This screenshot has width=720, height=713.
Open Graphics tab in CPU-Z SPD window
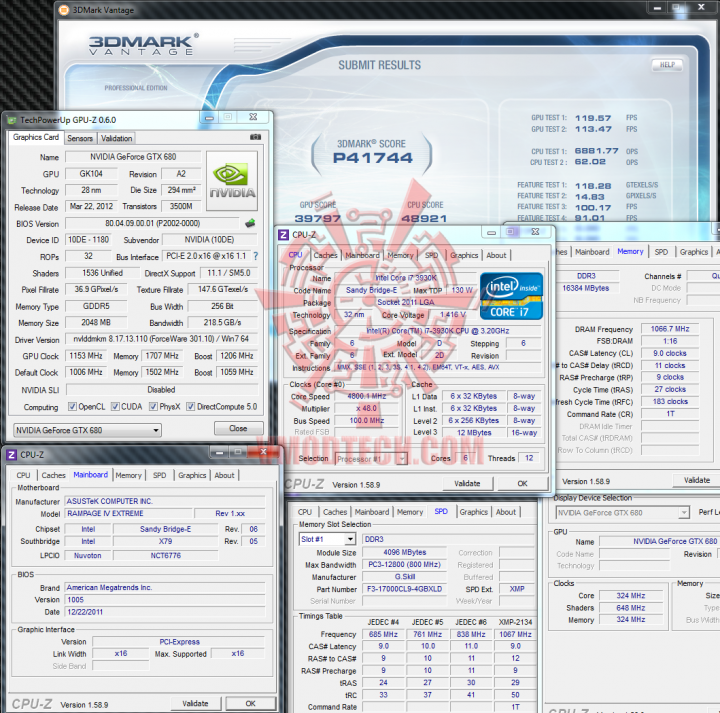click(473, 512)
